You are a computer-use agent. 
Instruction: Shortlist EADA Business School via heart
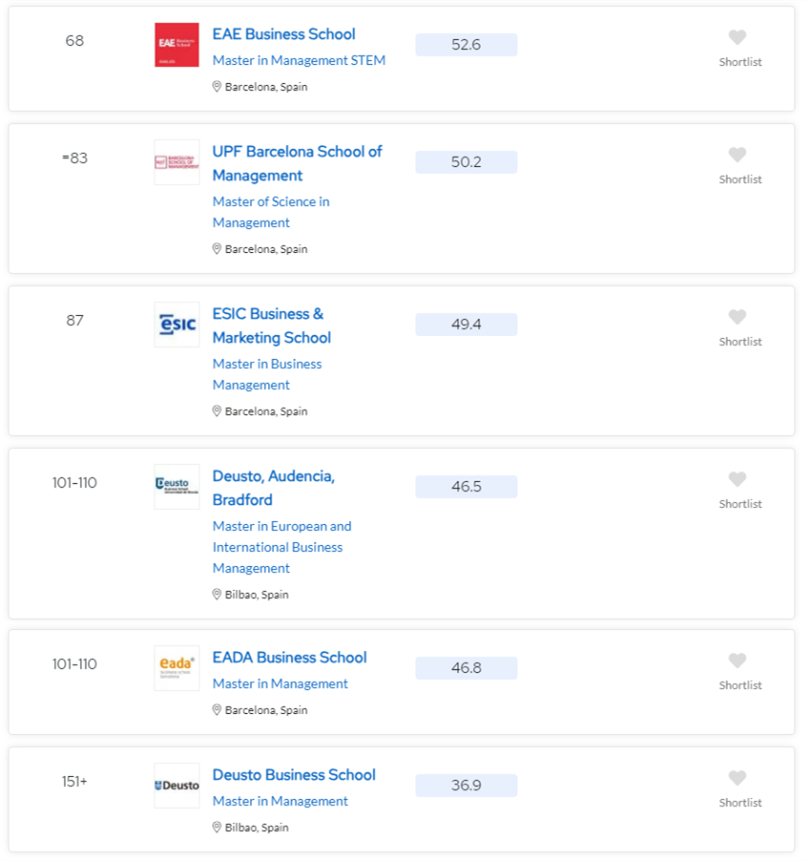(x=737, y=661)
